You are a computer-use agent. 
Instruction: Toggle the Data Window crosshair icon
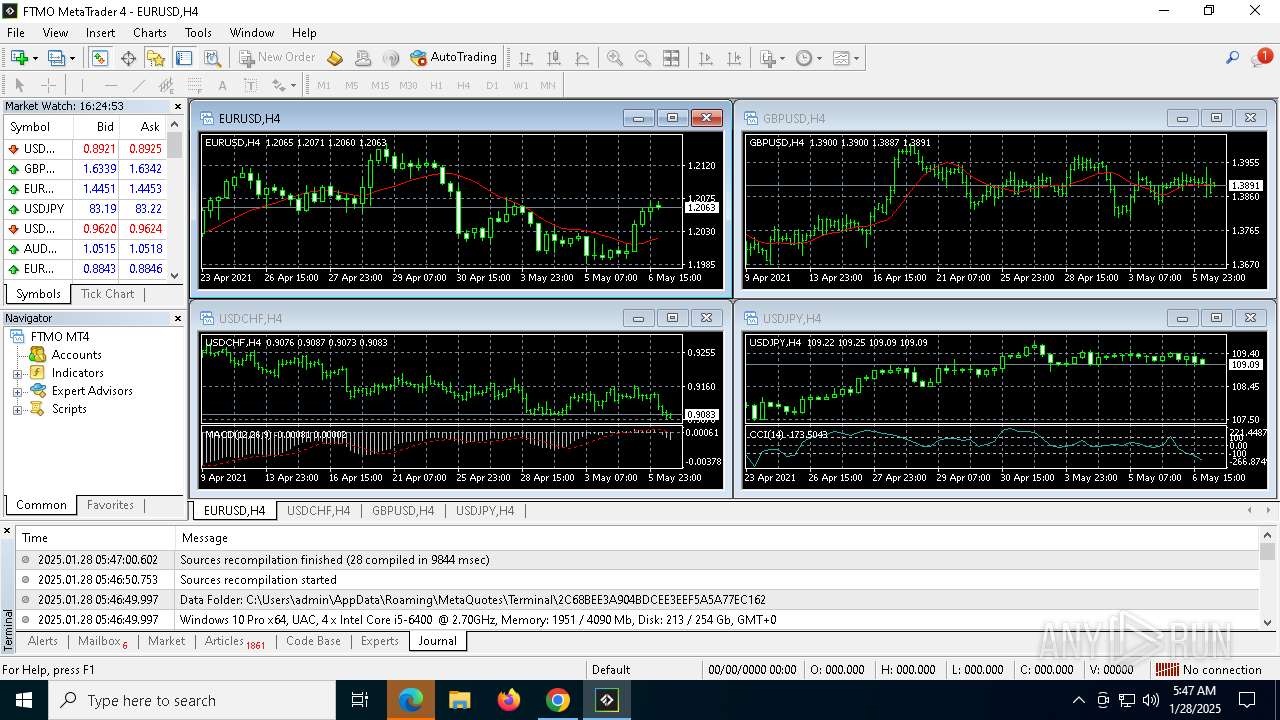(x=128, y=58)
